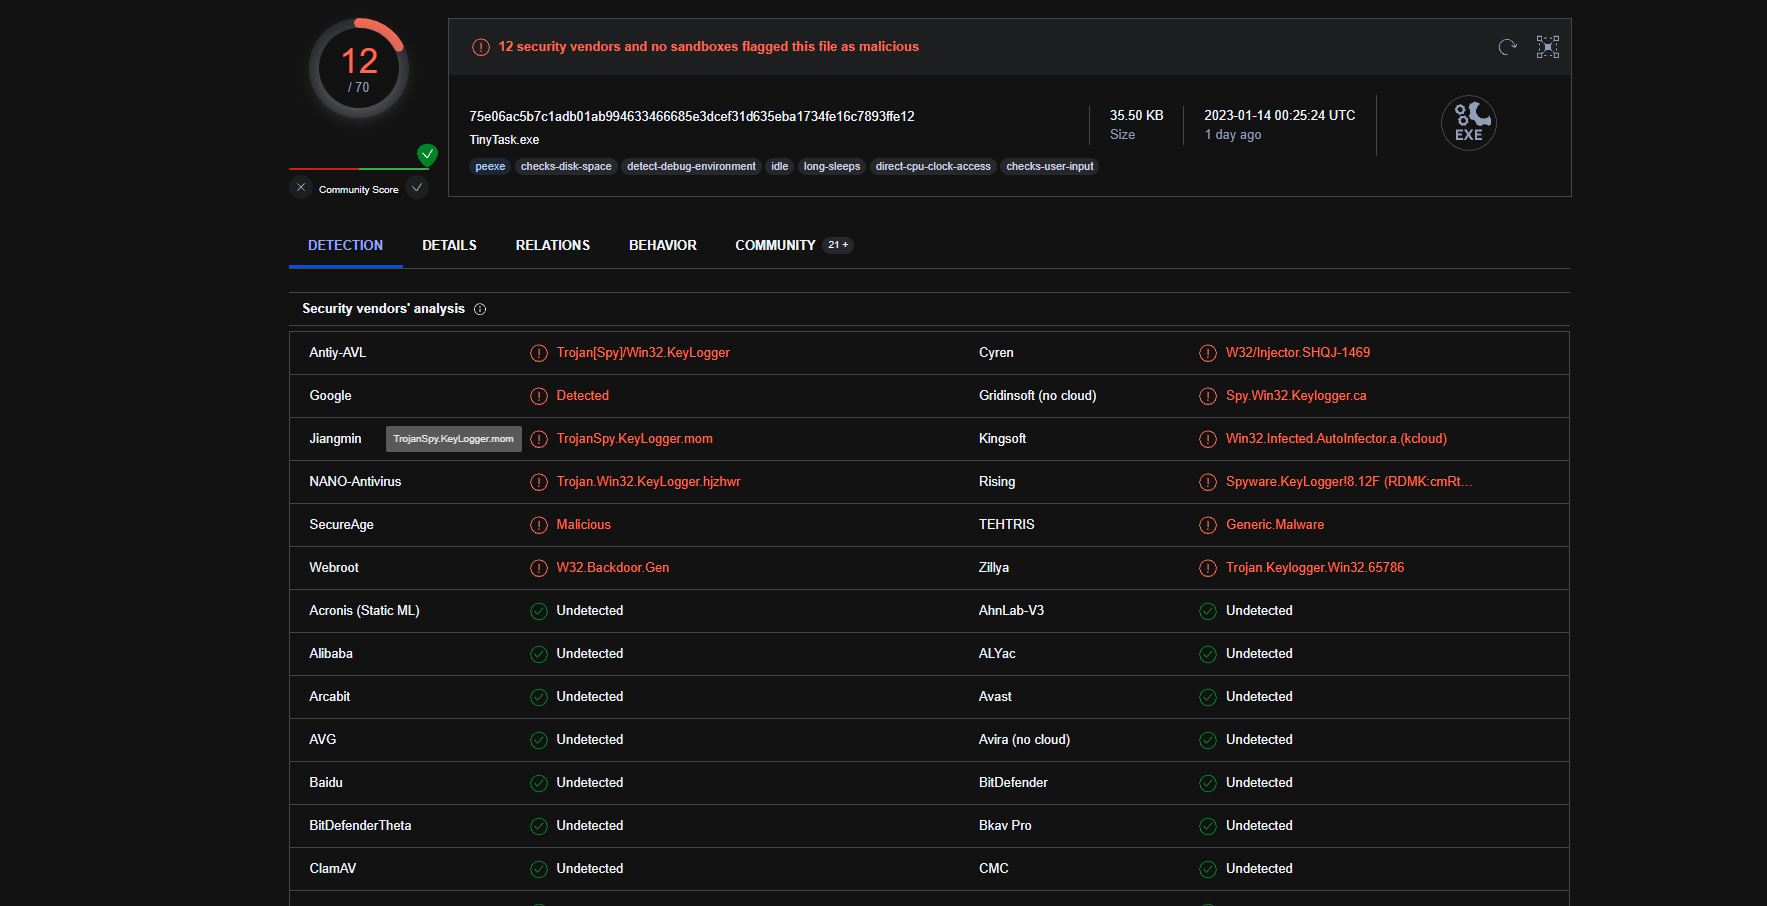Click green check icon in Alibaba row

[x=539, y=654]
